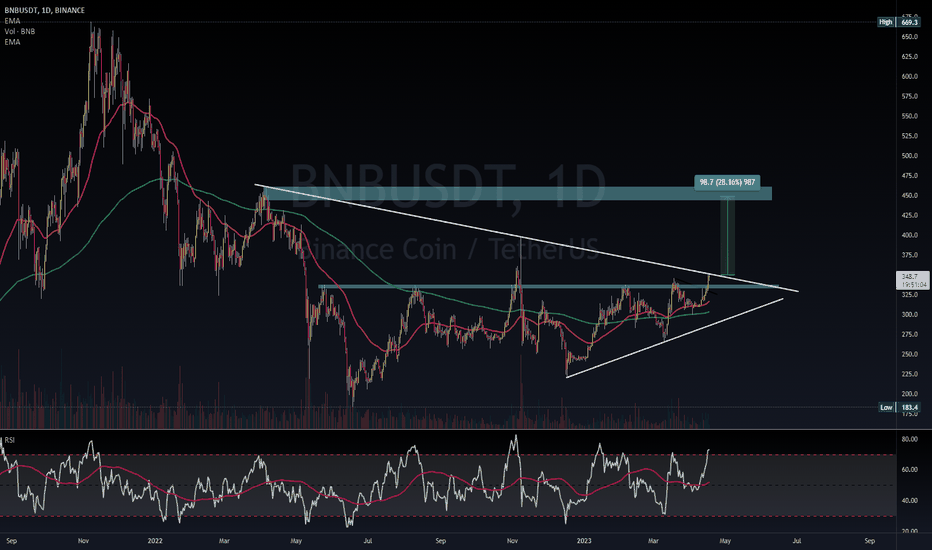Click the 400.0 price axis label

point(909,235)
